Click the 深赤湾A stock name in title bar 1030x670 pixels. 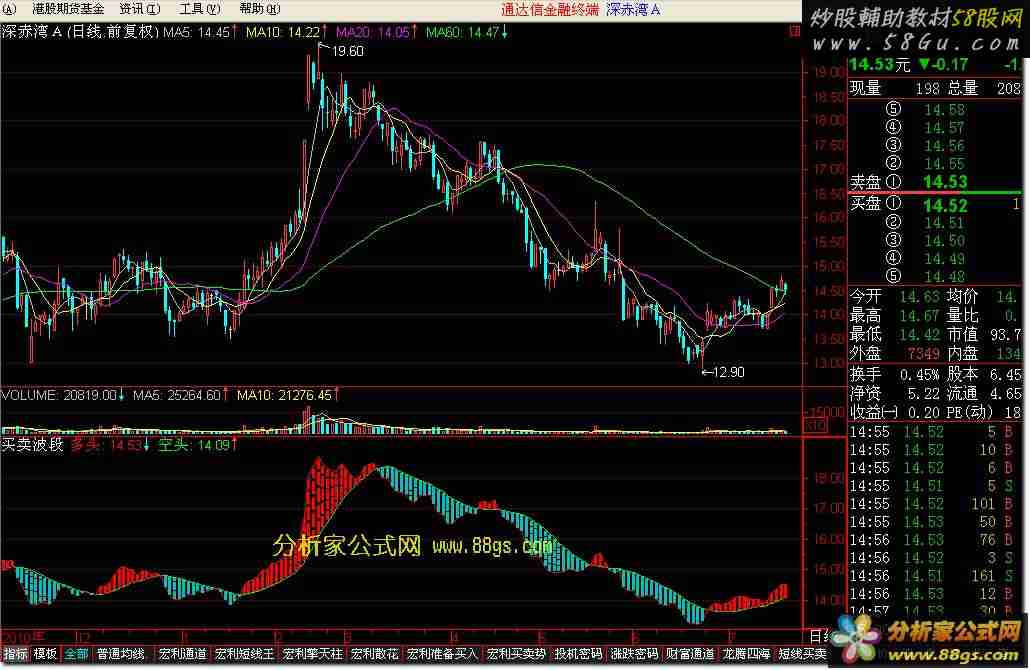[x=633, y=9]
